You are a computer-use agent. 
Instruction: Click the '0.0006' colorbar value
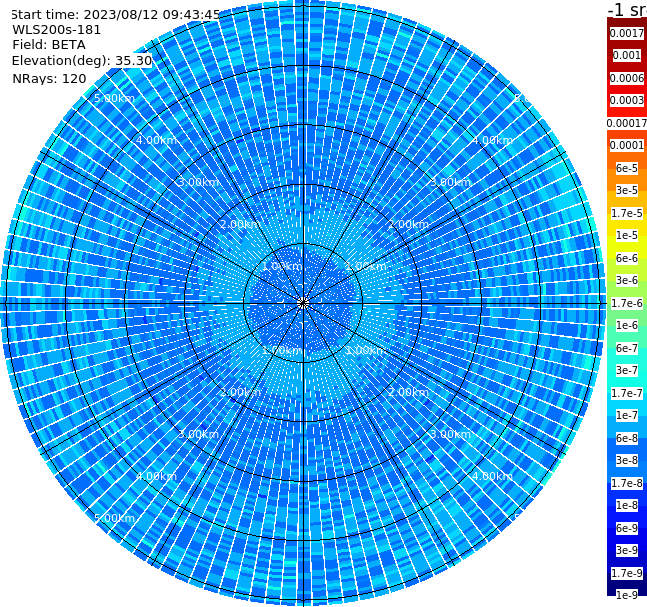click(x=627, y=78)
